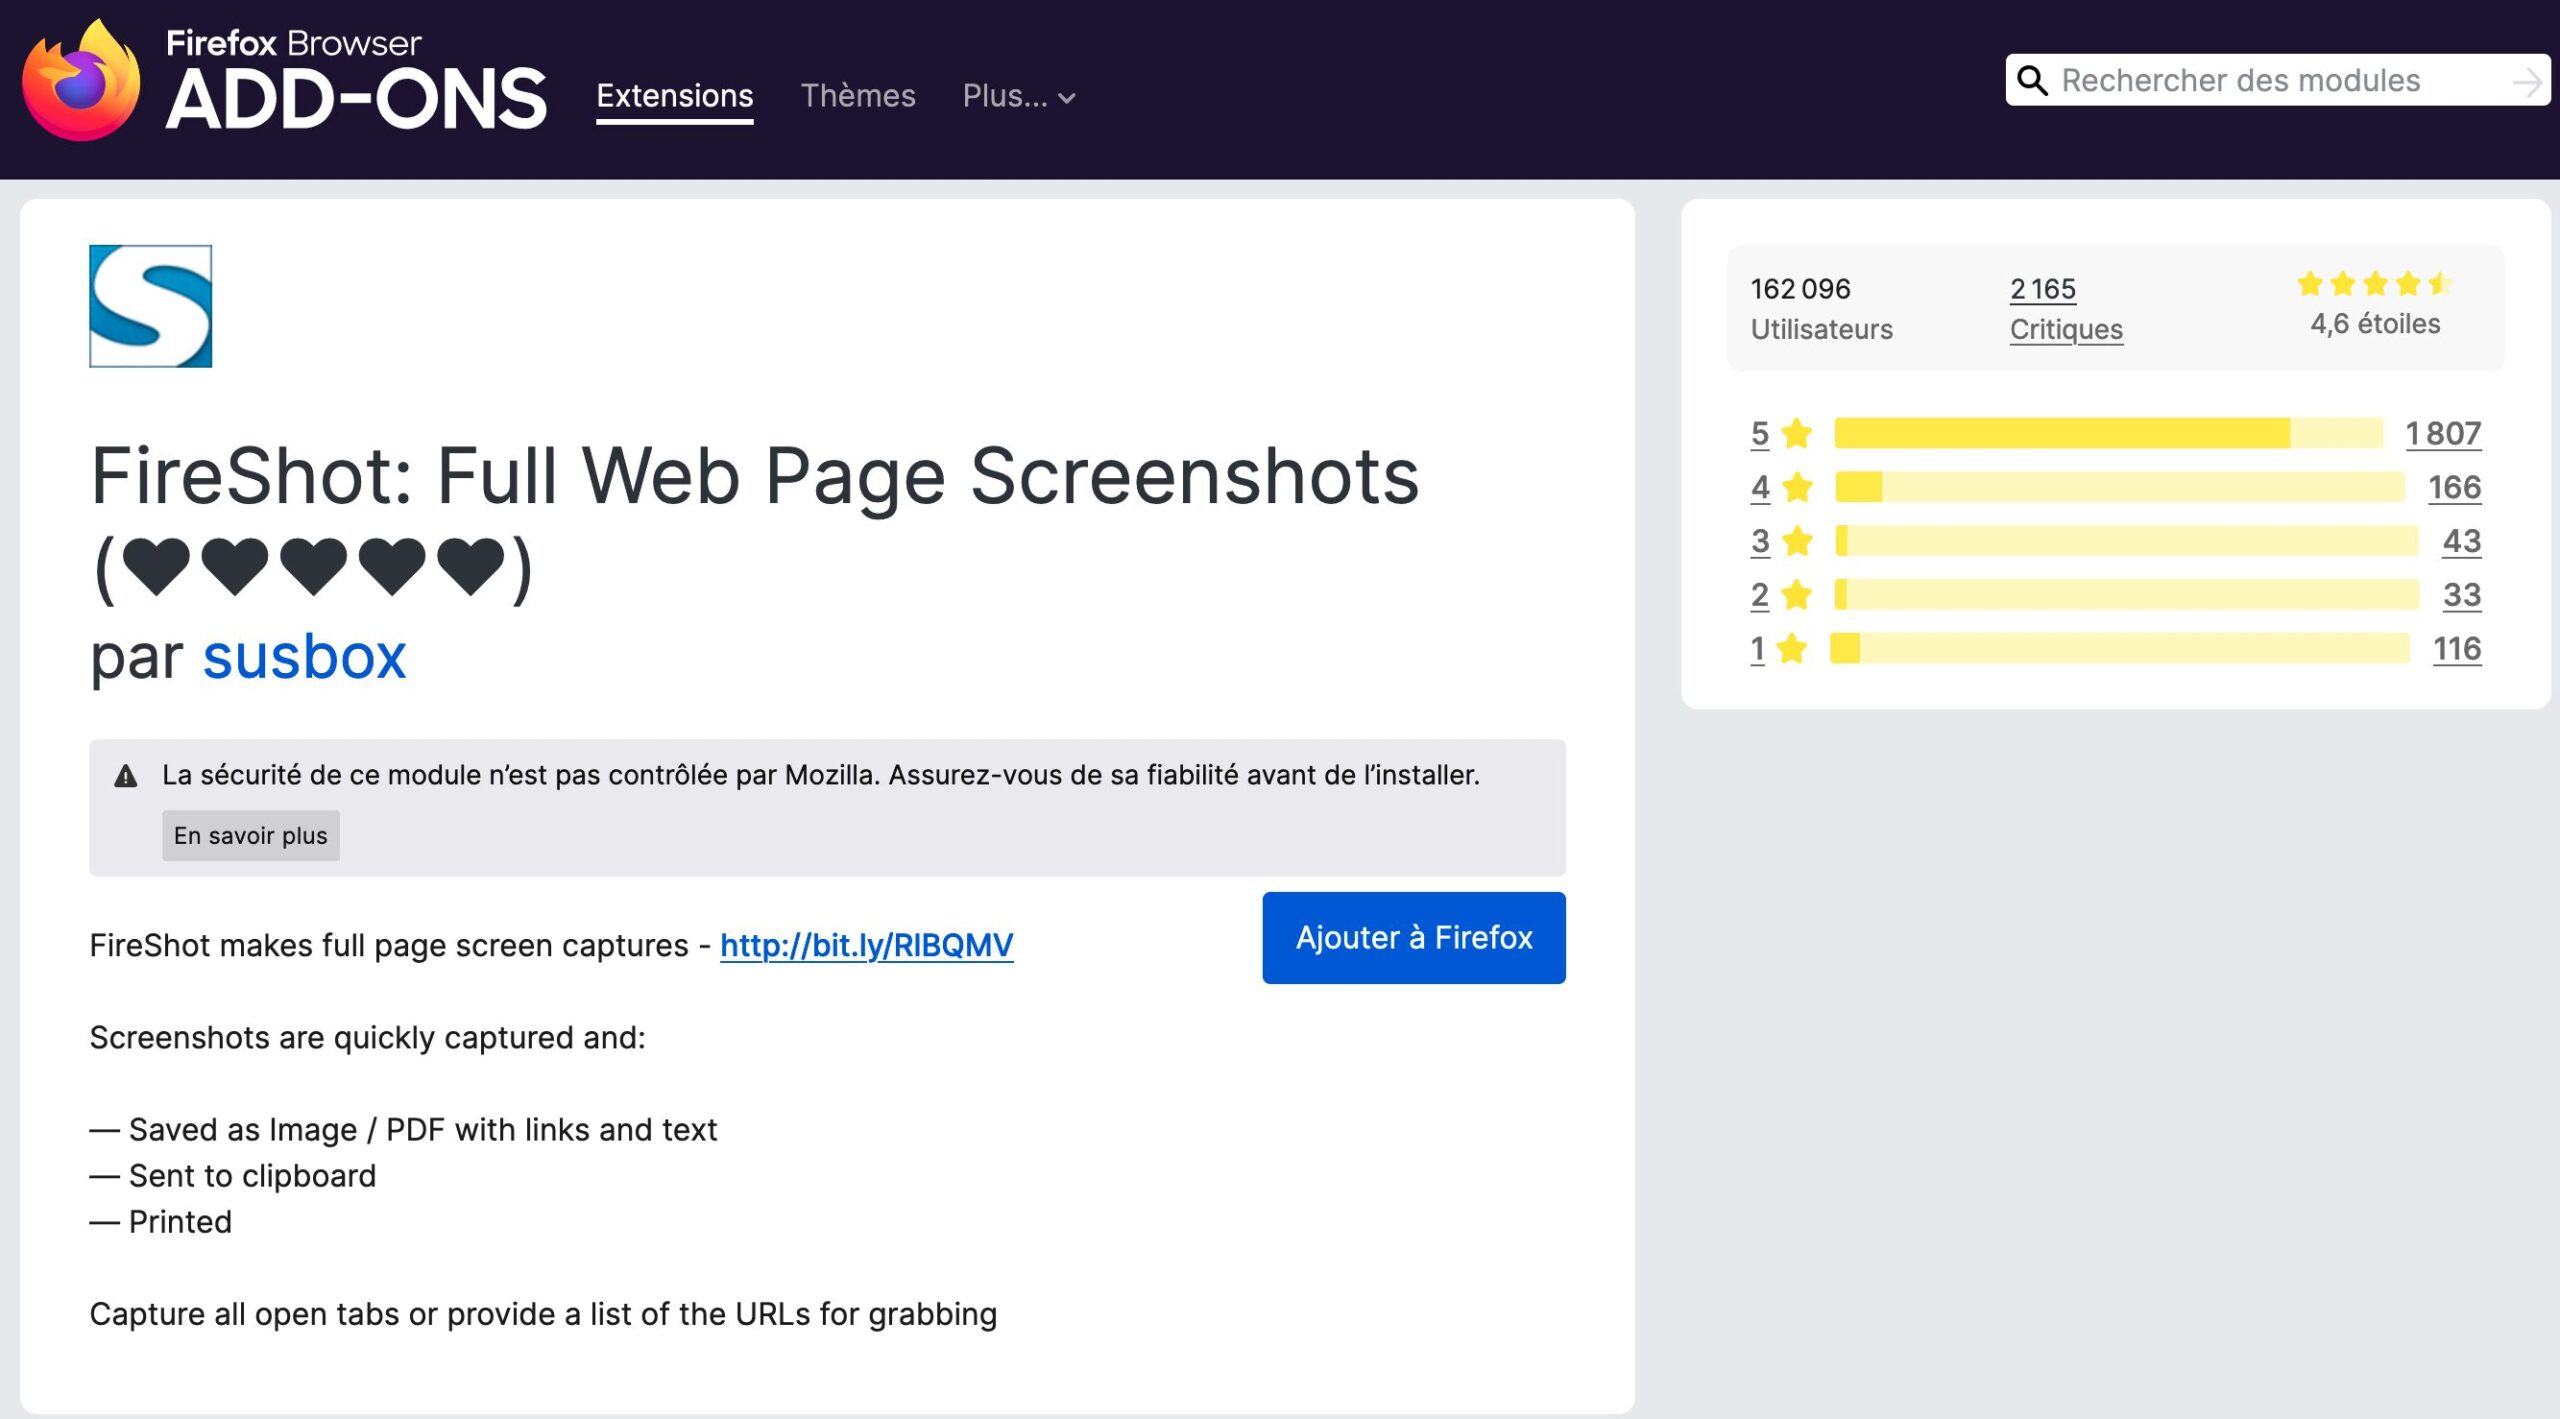Click the 2-star rating bar

coord(2127,596)
